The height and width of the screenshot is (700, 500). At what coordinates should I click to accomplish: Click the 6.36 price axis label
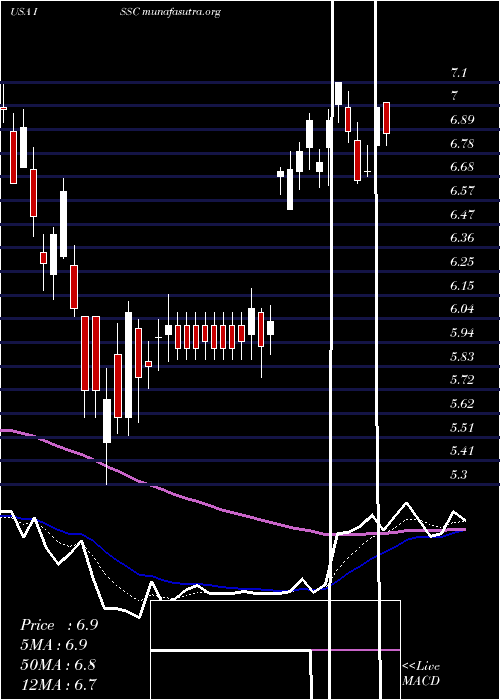pyautogui.click(x=462, y=238)
